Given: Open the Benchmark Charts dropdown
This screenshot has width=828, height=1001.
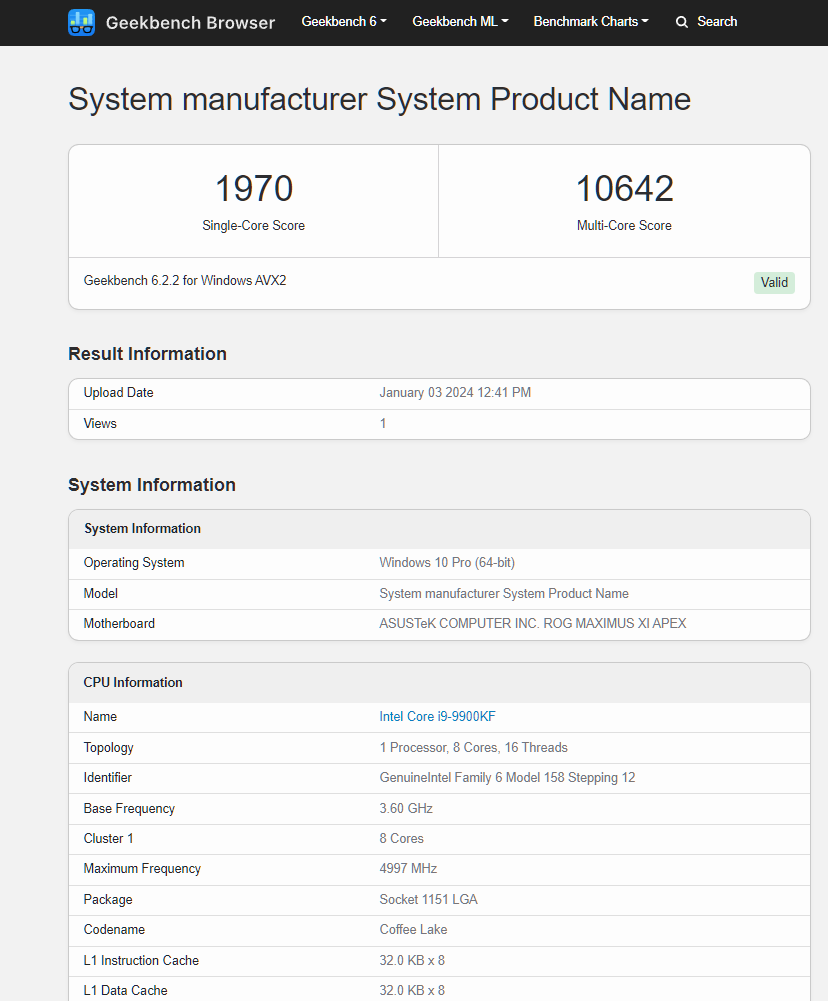Looking at the screenshot, I should point(591,22).
